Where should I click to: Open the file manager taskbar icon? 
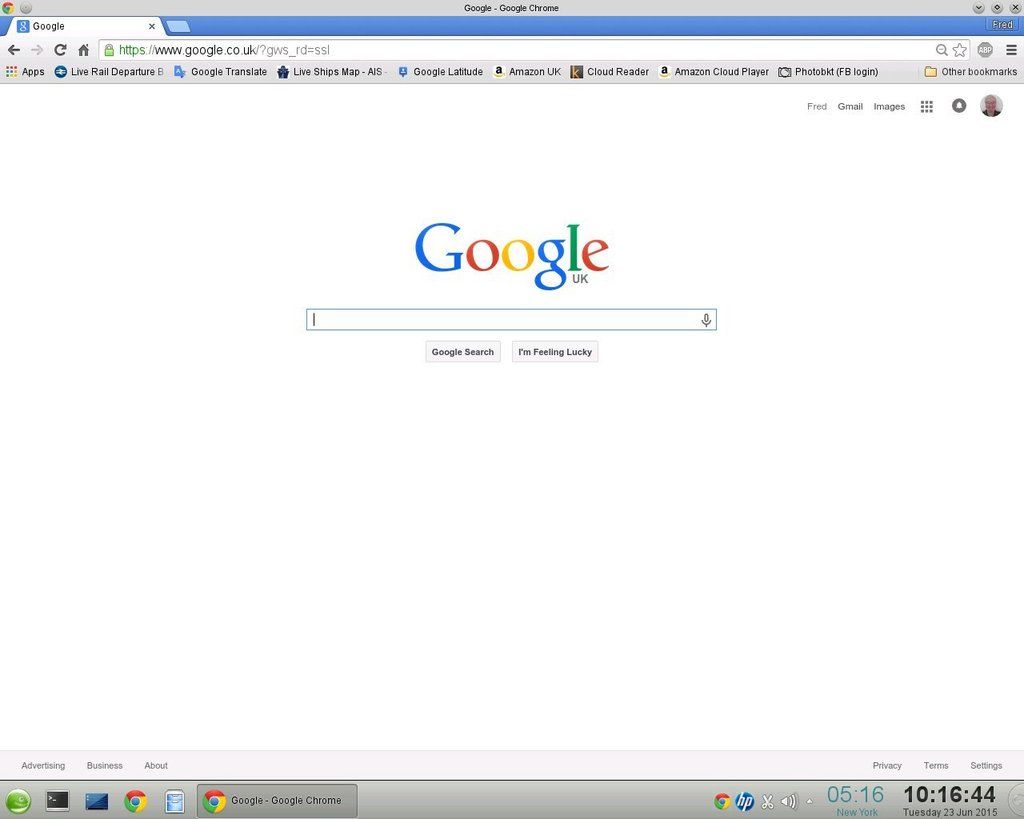[x=174, y=801]
